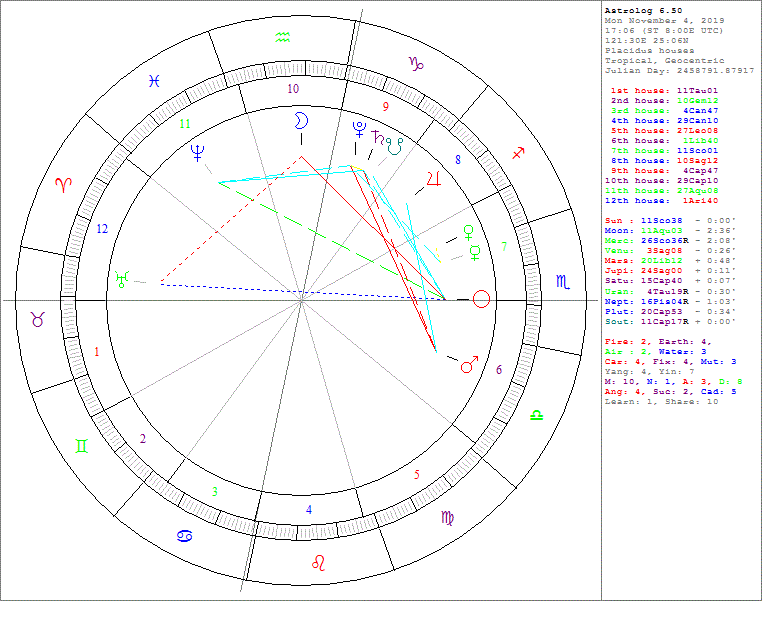Select the Moon crescent symbol
Image resolution: width=775 pixels, height=617 pixels.
pos(298,121)
